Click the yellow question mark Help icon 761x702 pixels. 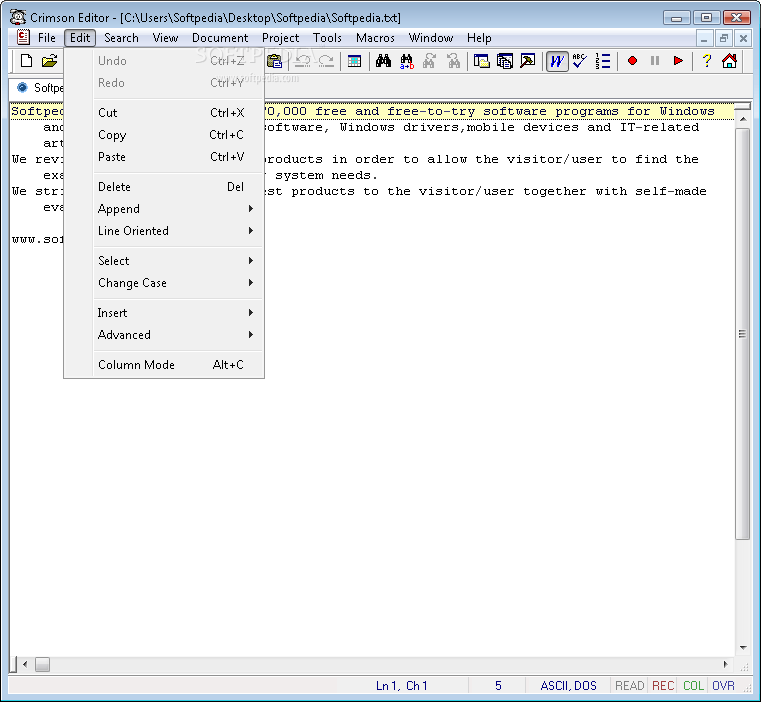coord(707,61)
